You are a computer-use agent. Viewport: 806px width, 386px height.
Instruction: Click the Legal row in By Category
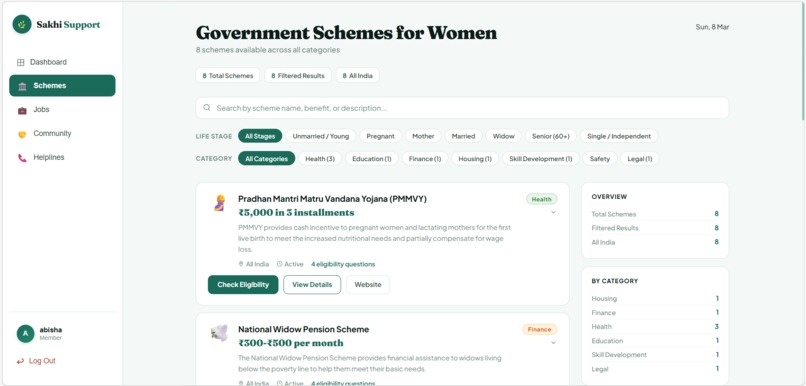[655, 369]
